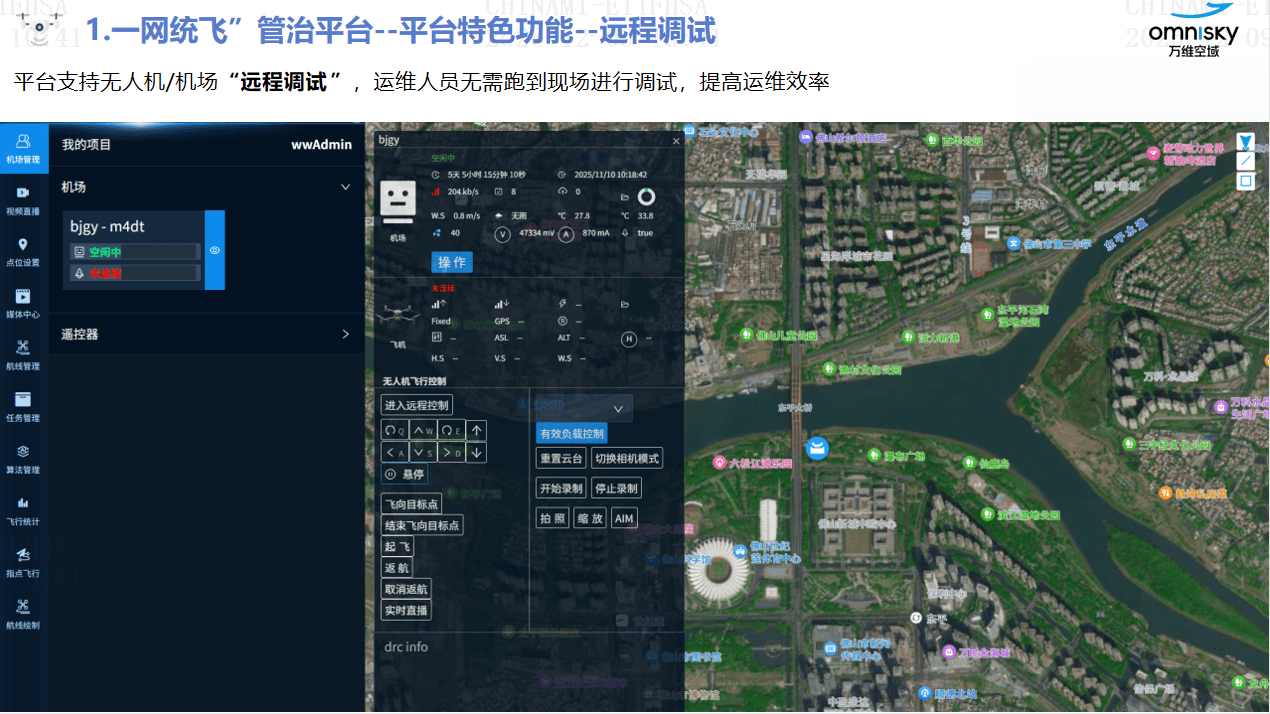Viewport: 1270px width, 714px height.
Task: Click 有效负载控制 payload control toggle
Action: click(571, 433)
